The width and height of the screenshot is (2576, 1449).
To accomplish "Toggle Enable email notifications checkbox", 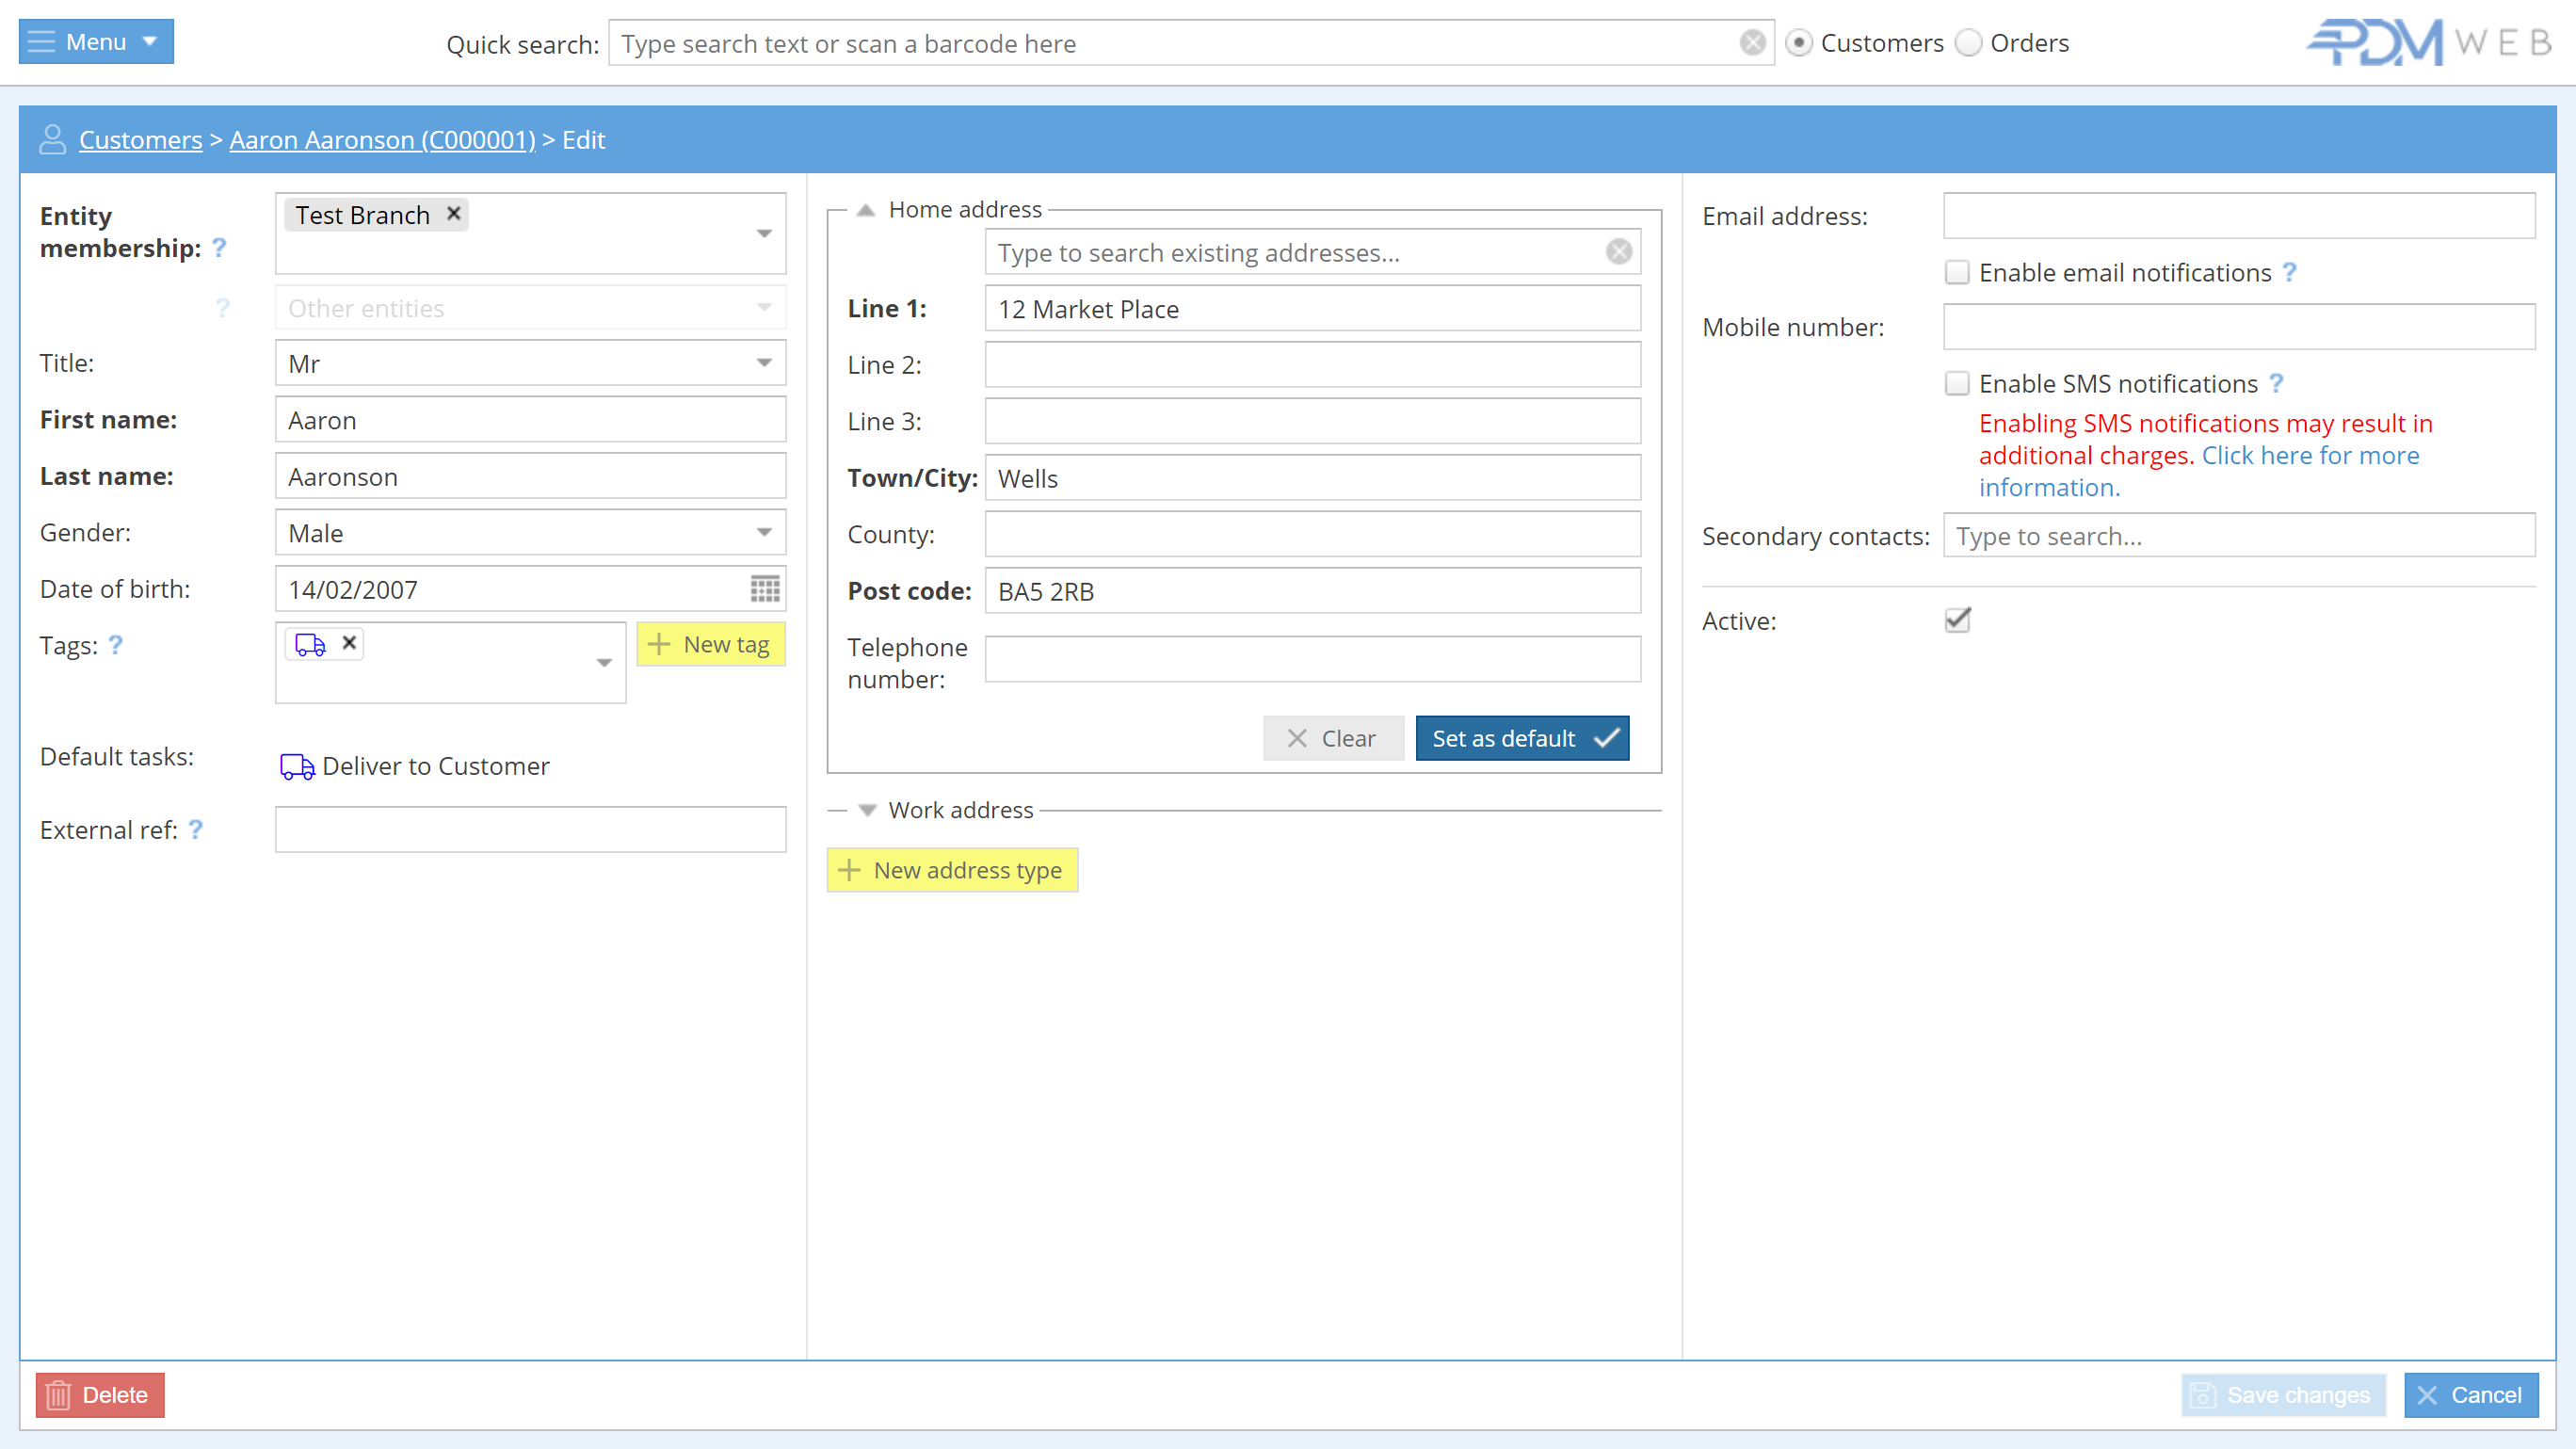I will pos(1958,272).
